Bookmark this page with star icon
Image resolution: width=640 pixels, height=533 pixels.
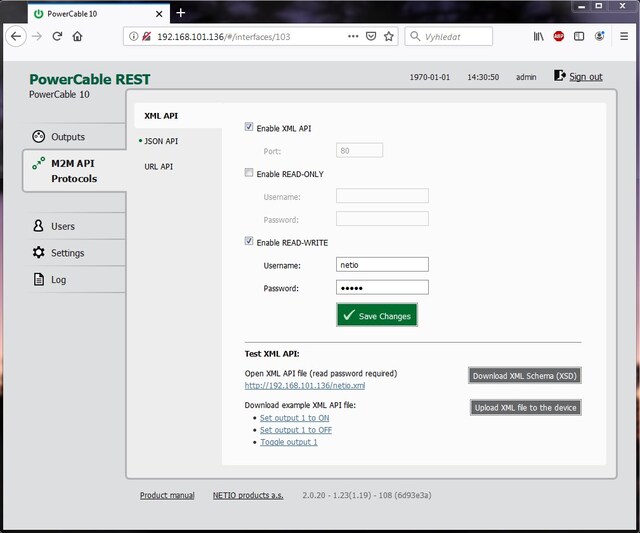pyautogui.click(x=389, y=36)
